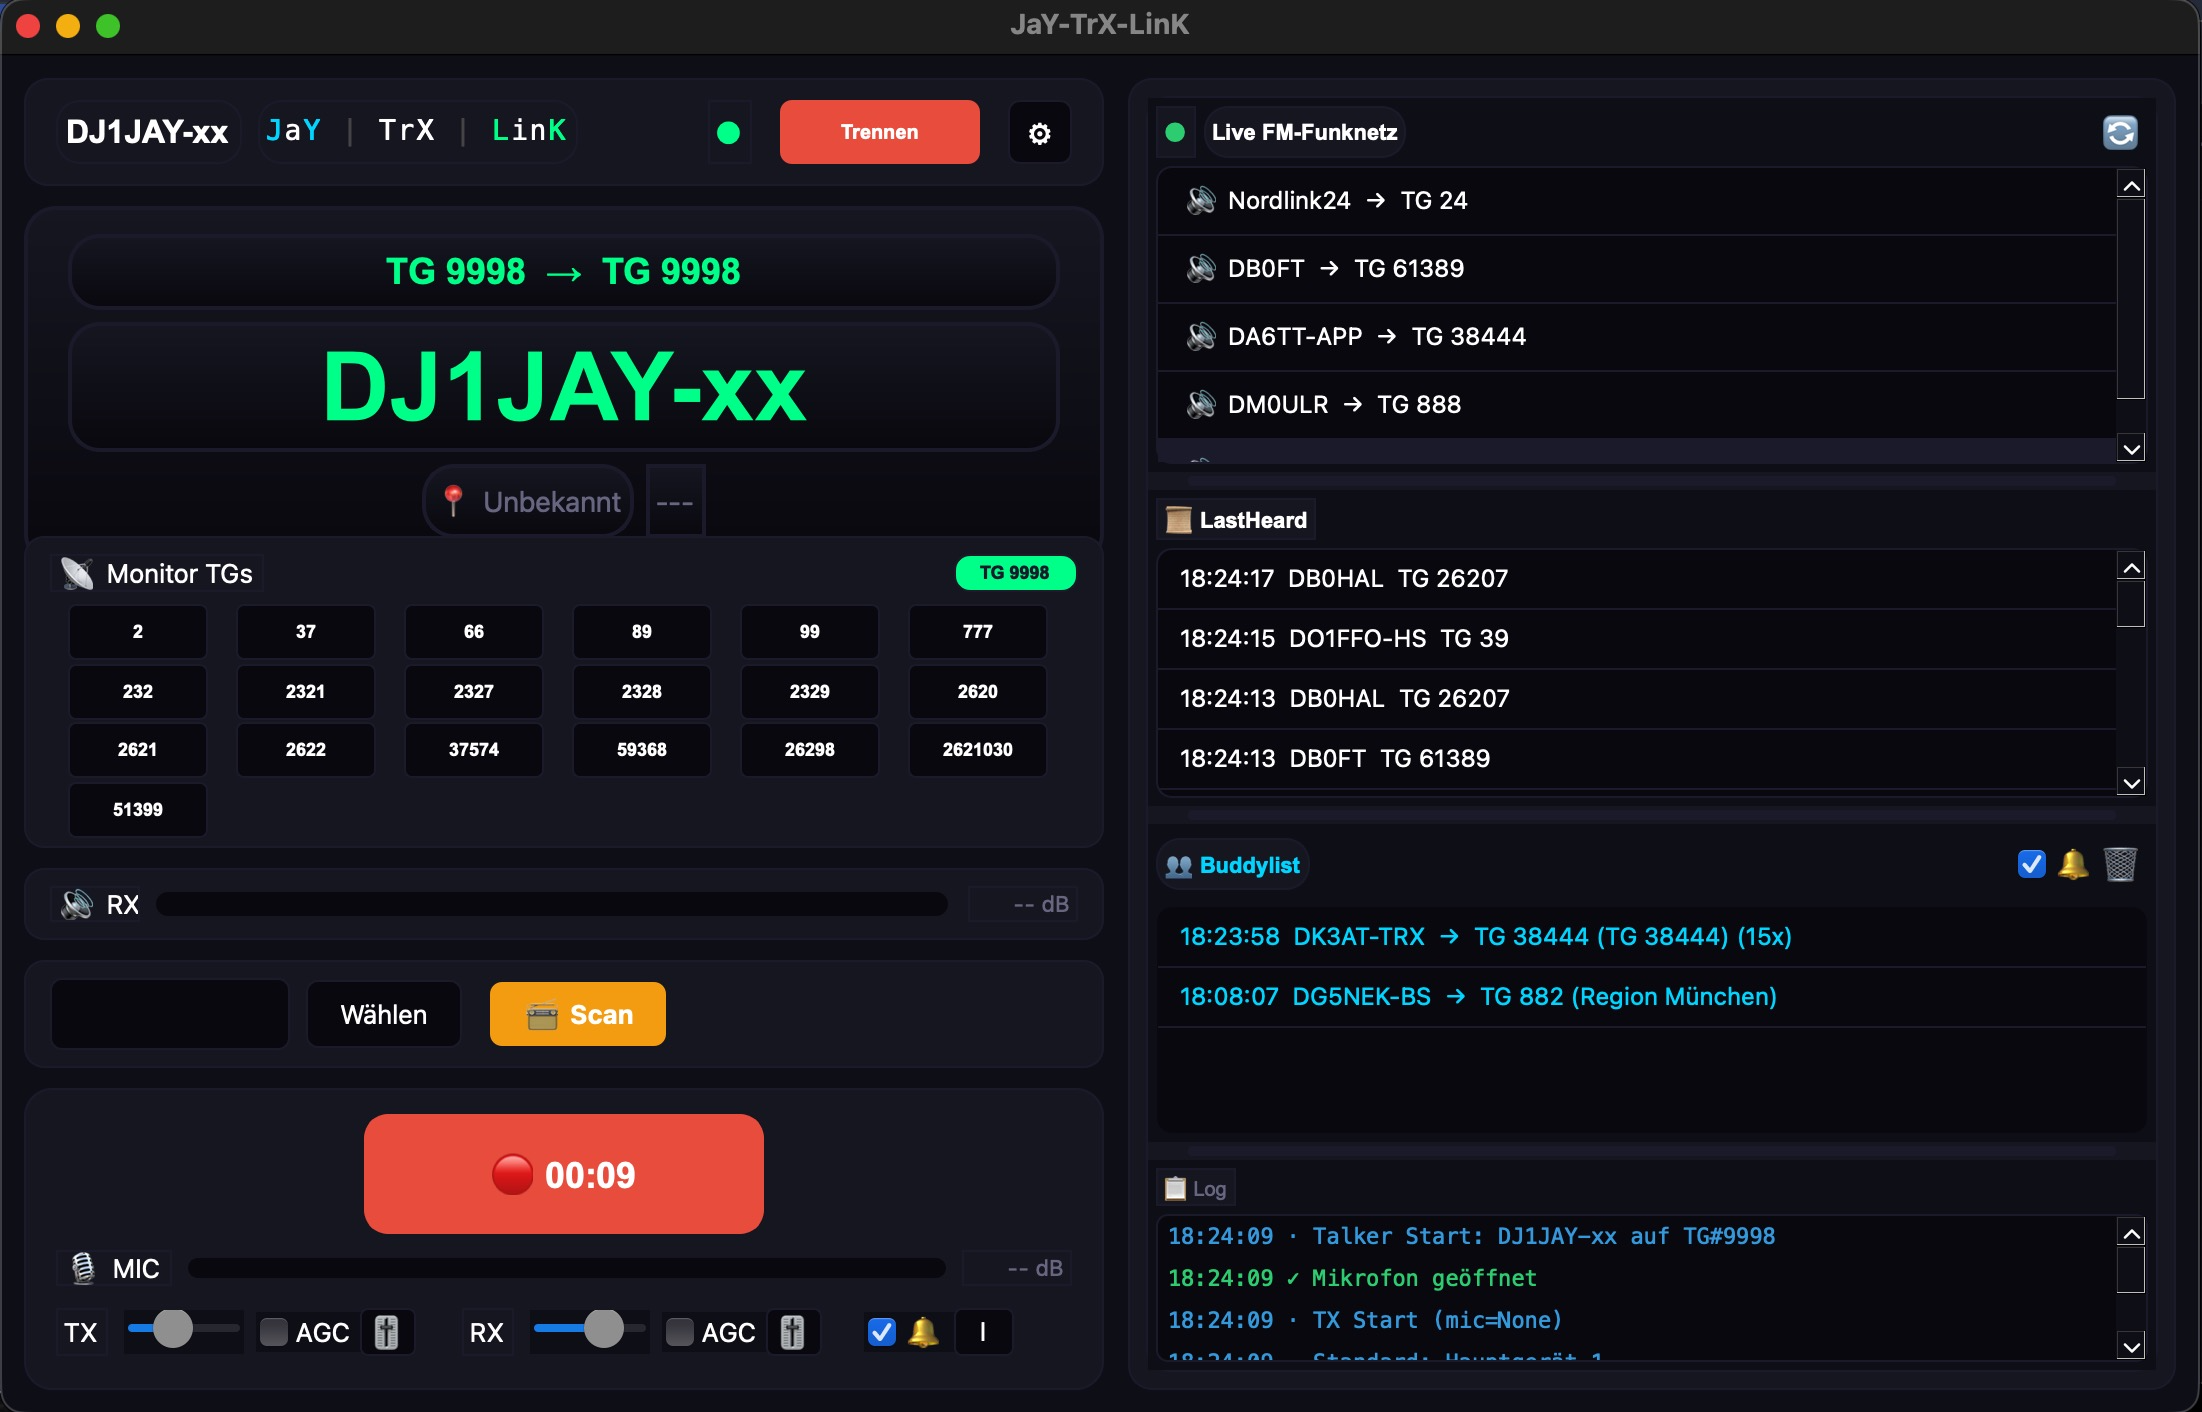The width and height of the screenshot is (2202, 1412).
Task: Click the book icon on the LastHeard panel
Action: pos(1178,519)
